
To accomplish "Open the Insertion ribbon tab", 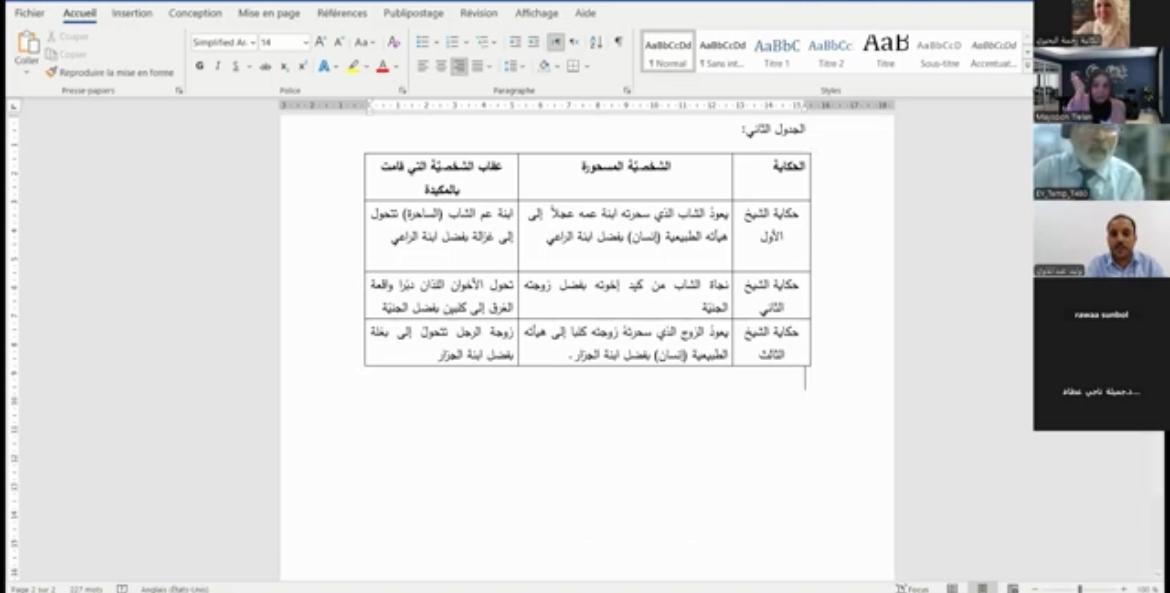I will 132,13.
